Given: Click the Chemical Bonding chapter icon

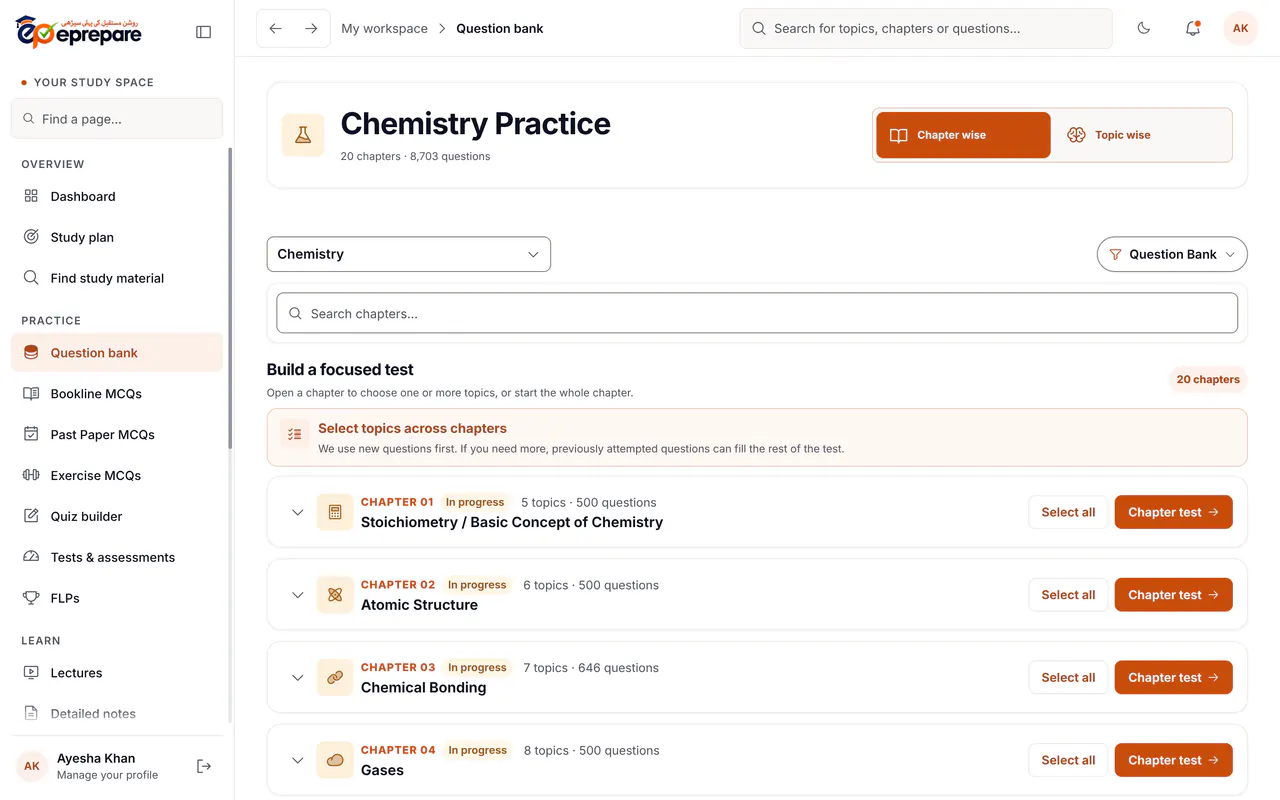Looking at the screenshot, I should pyautogui.click(x=335, y=677).
